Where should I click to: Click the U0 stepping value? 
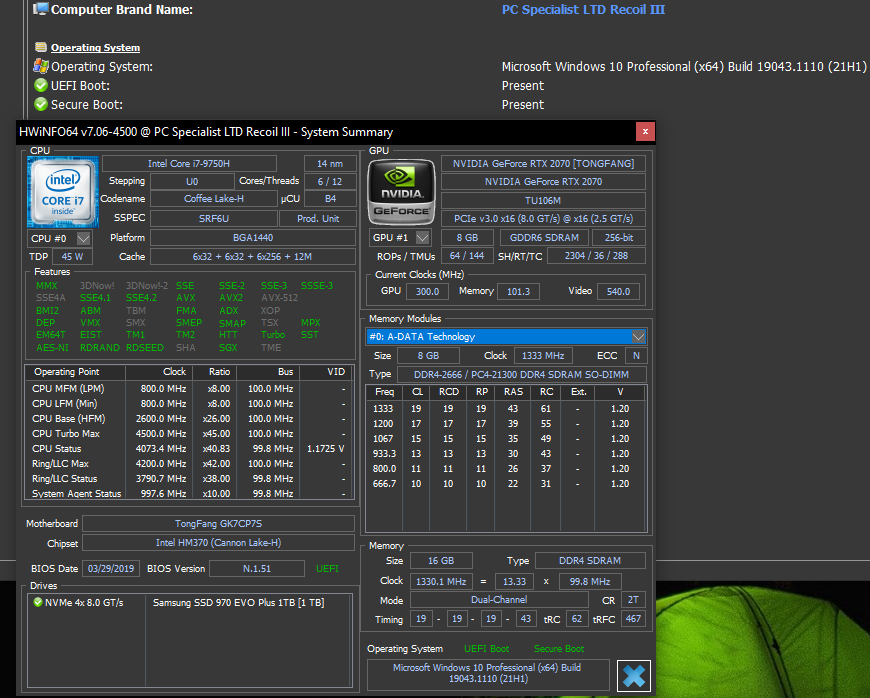click(x=192, y=181)
